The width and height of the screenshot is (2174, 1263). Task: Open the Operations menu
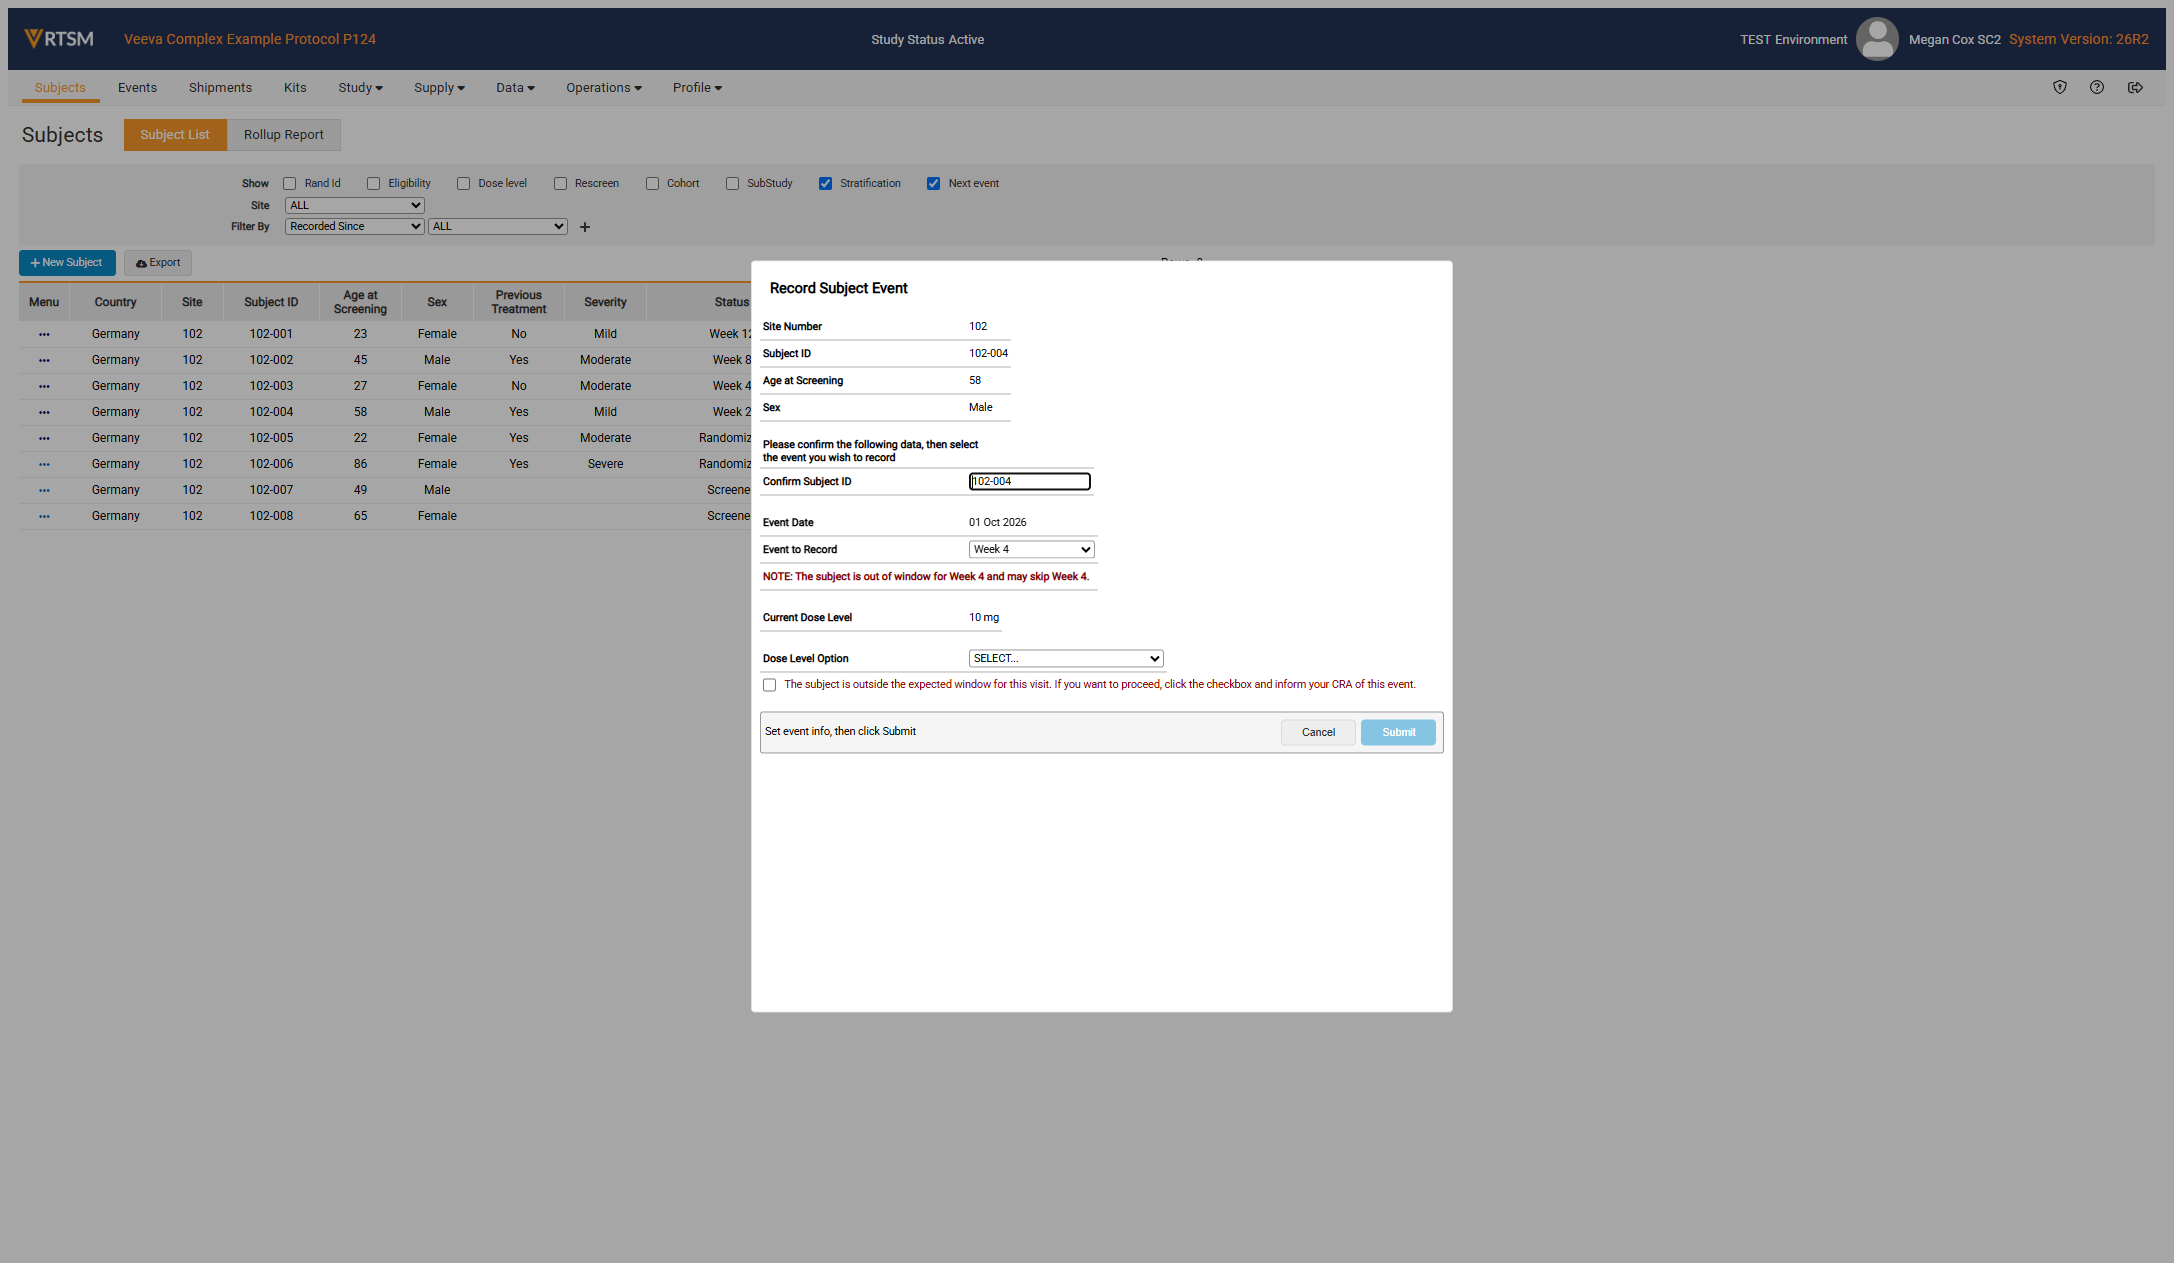(604, 88)
